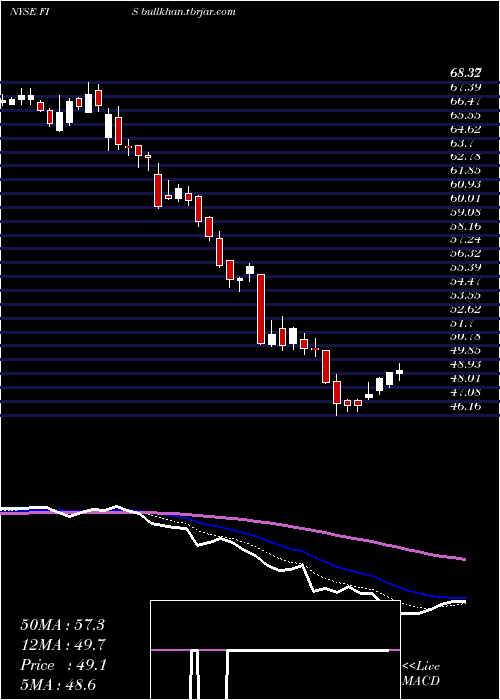Click the 64.62 price axis value
The height and width of the screenshot is (700, 500).
[465, 129]
